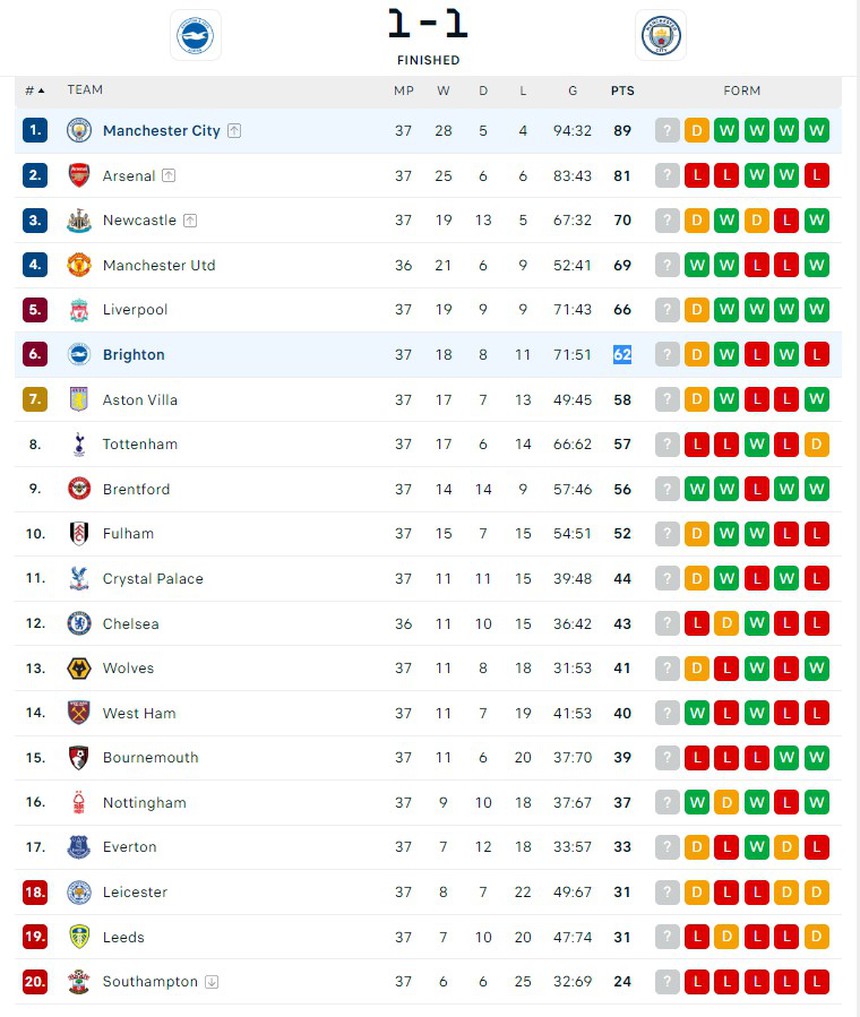The image size is (860, 1017).
Task: Click Tottenham's club crest icon
Action: click(x=79, y=444)
